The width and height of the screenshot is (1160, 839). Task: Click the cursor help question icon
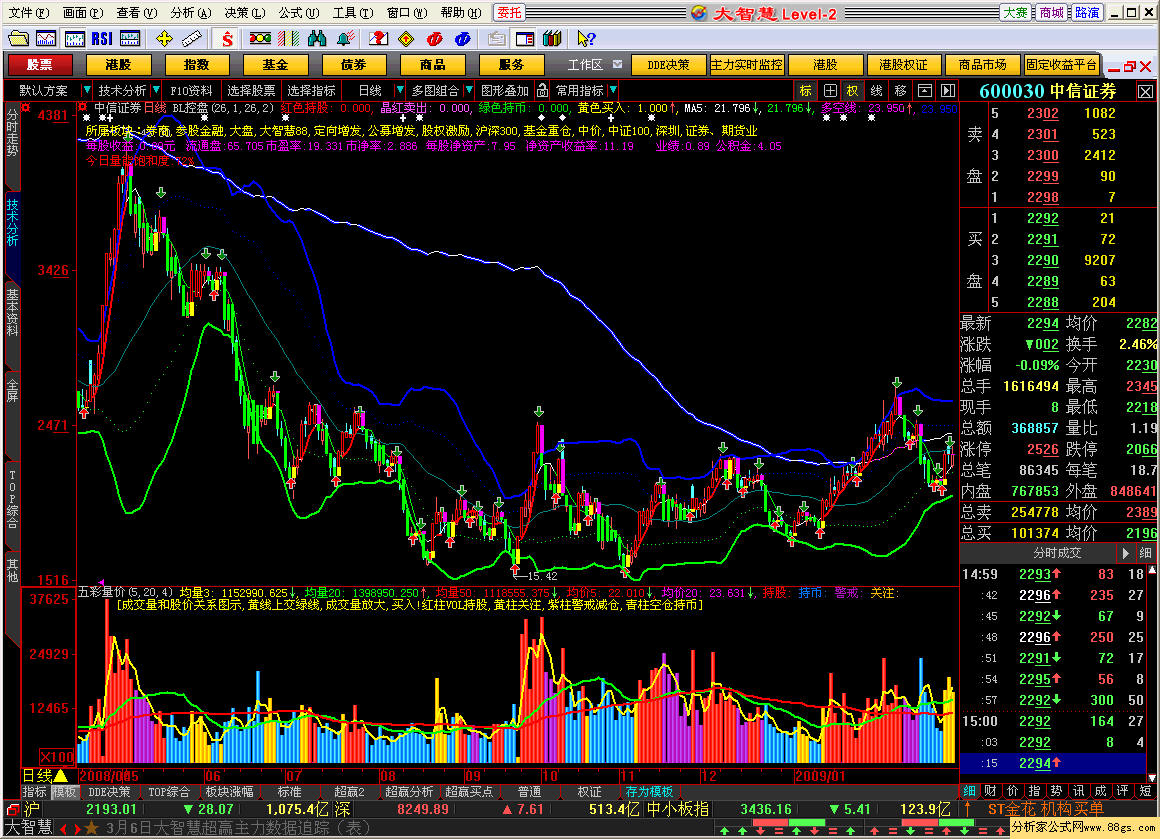586,38
